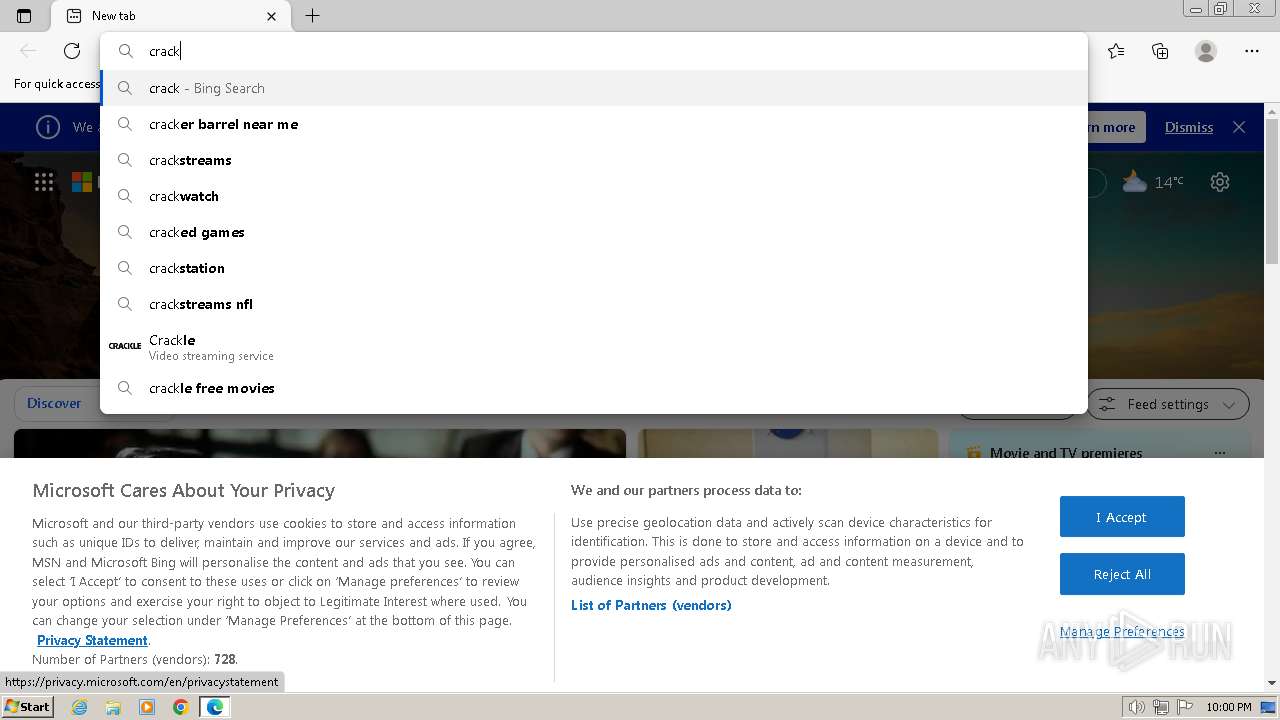Screen dimensions: 1280x720
Task: Click the browser refresh button
Action: click(x=72, y=51)
